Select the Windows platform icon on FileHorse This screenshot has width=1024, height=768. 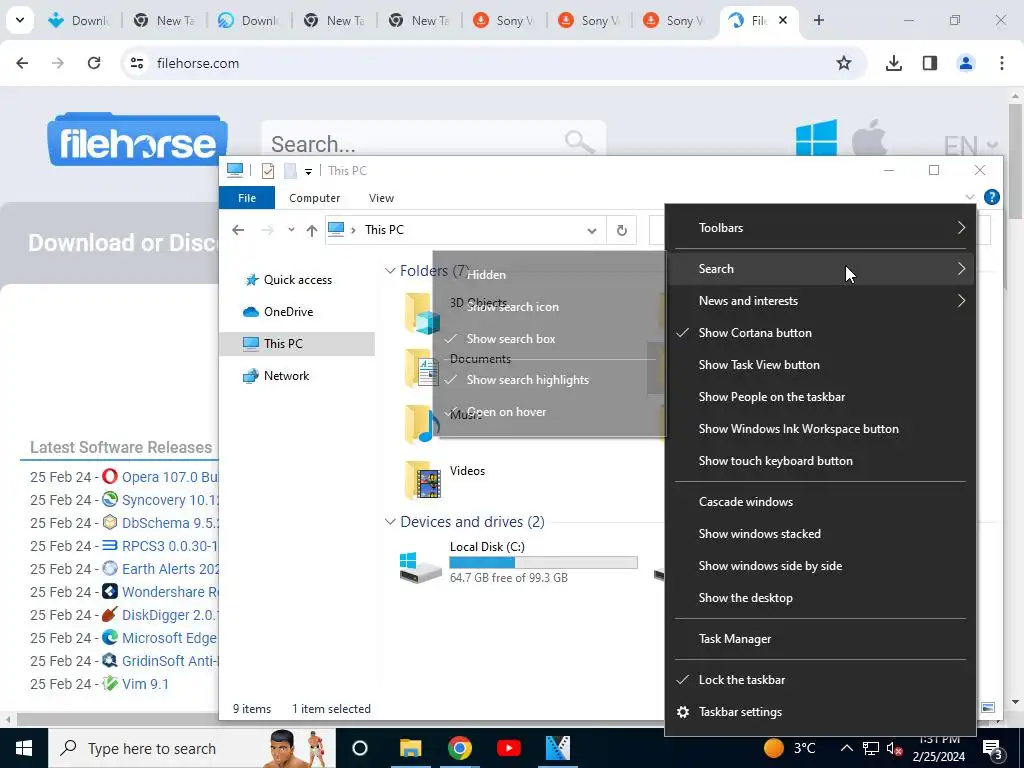816,137
